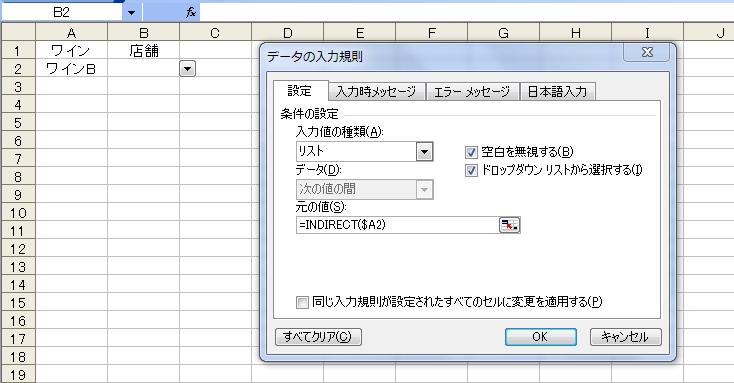The height and width of the screenshot is (383, 734).
Task: Select the column A header
Action: pyautogui.click(x=72, y=33)
